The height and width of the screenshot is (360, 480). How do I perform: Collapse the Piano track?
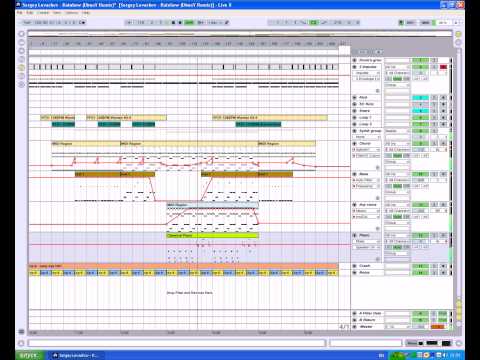tap(355, 235)
